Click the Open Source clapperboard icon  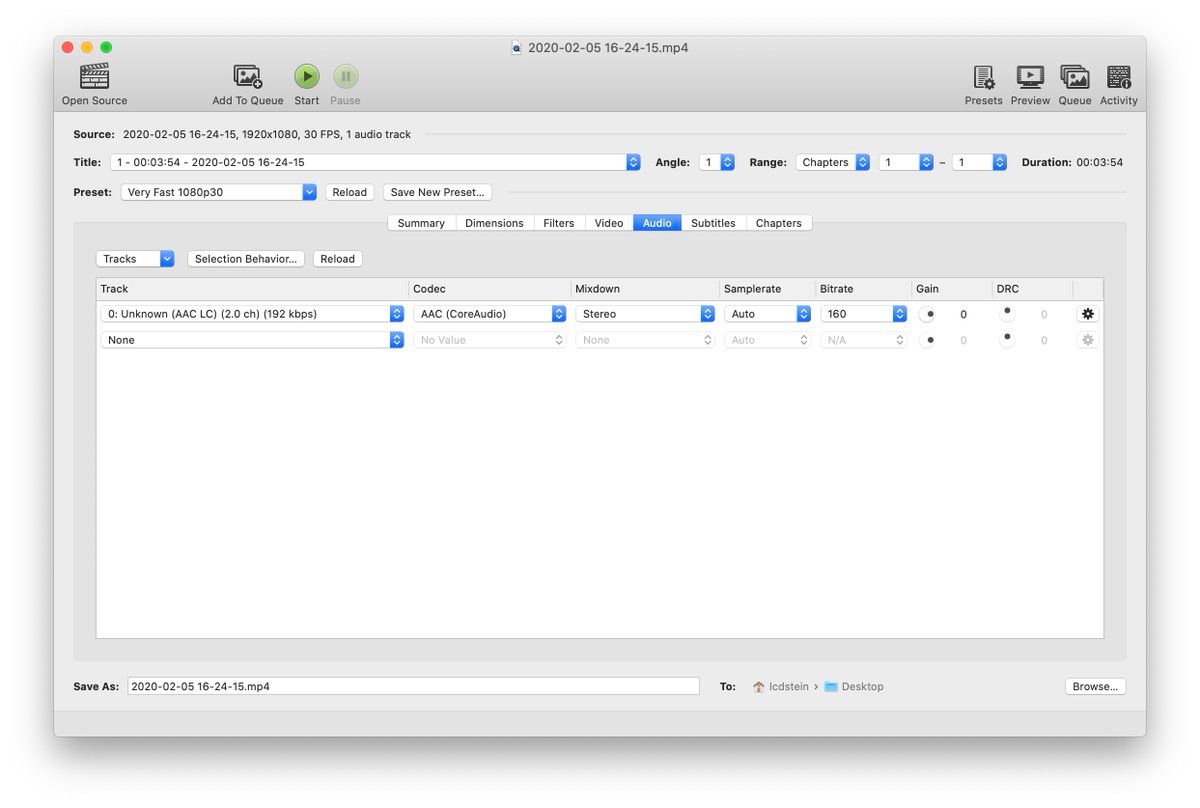point(94,77)
